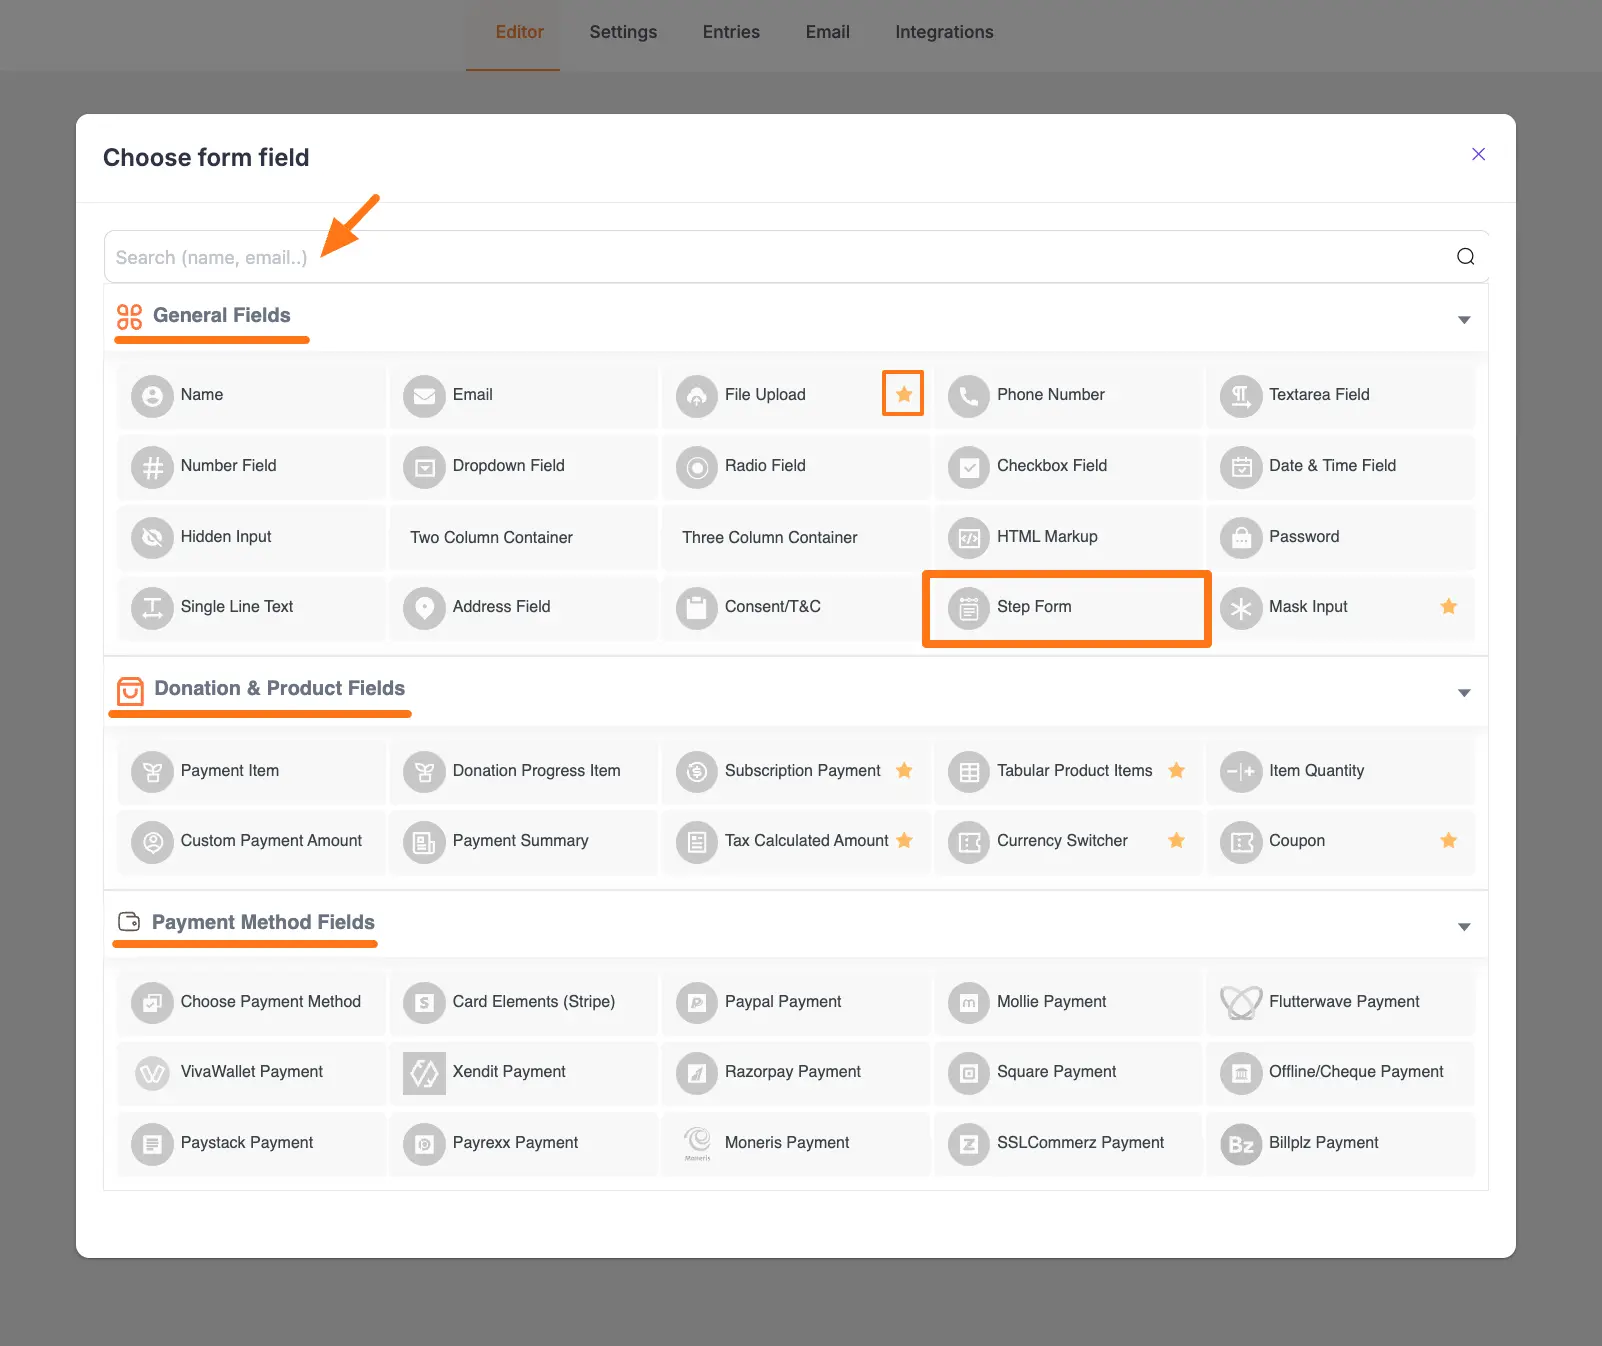Select the Phone Number field icon
This screenshot has width=1602, height=1346.
coord(968,395)
